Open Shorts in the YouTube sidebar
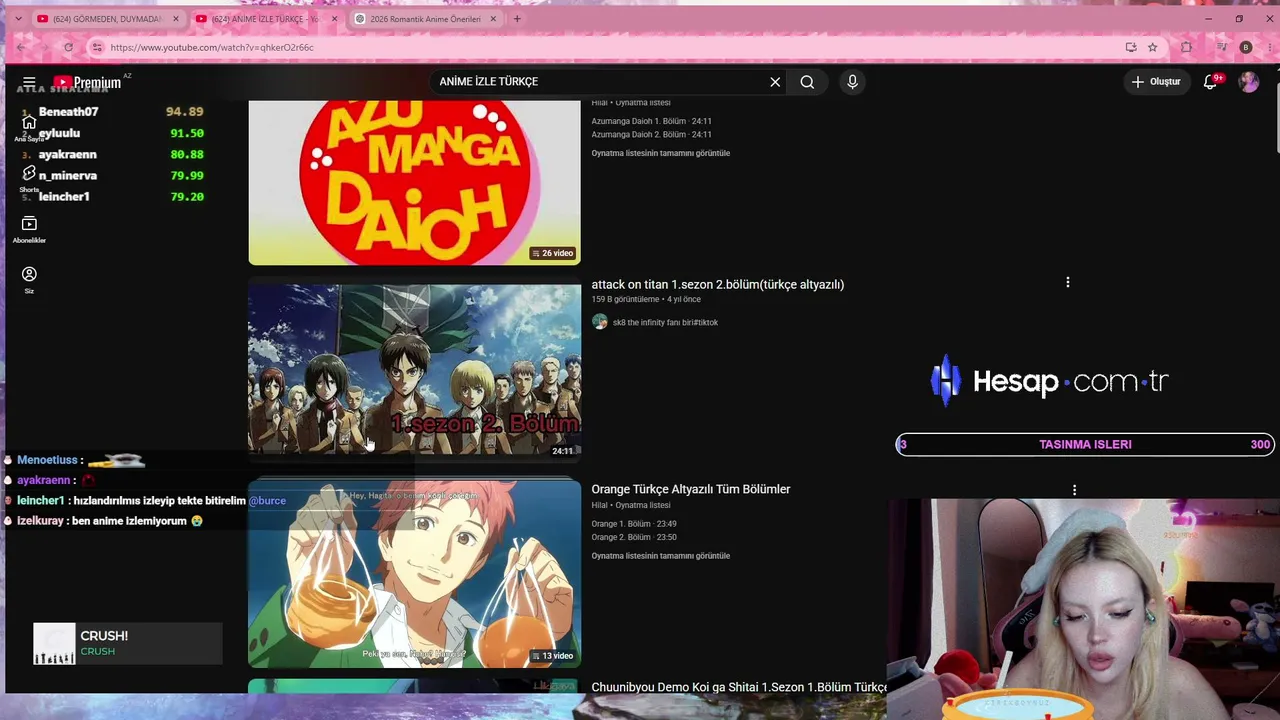1280x720 pixels. pyautogui.click(x=29, y=179)
